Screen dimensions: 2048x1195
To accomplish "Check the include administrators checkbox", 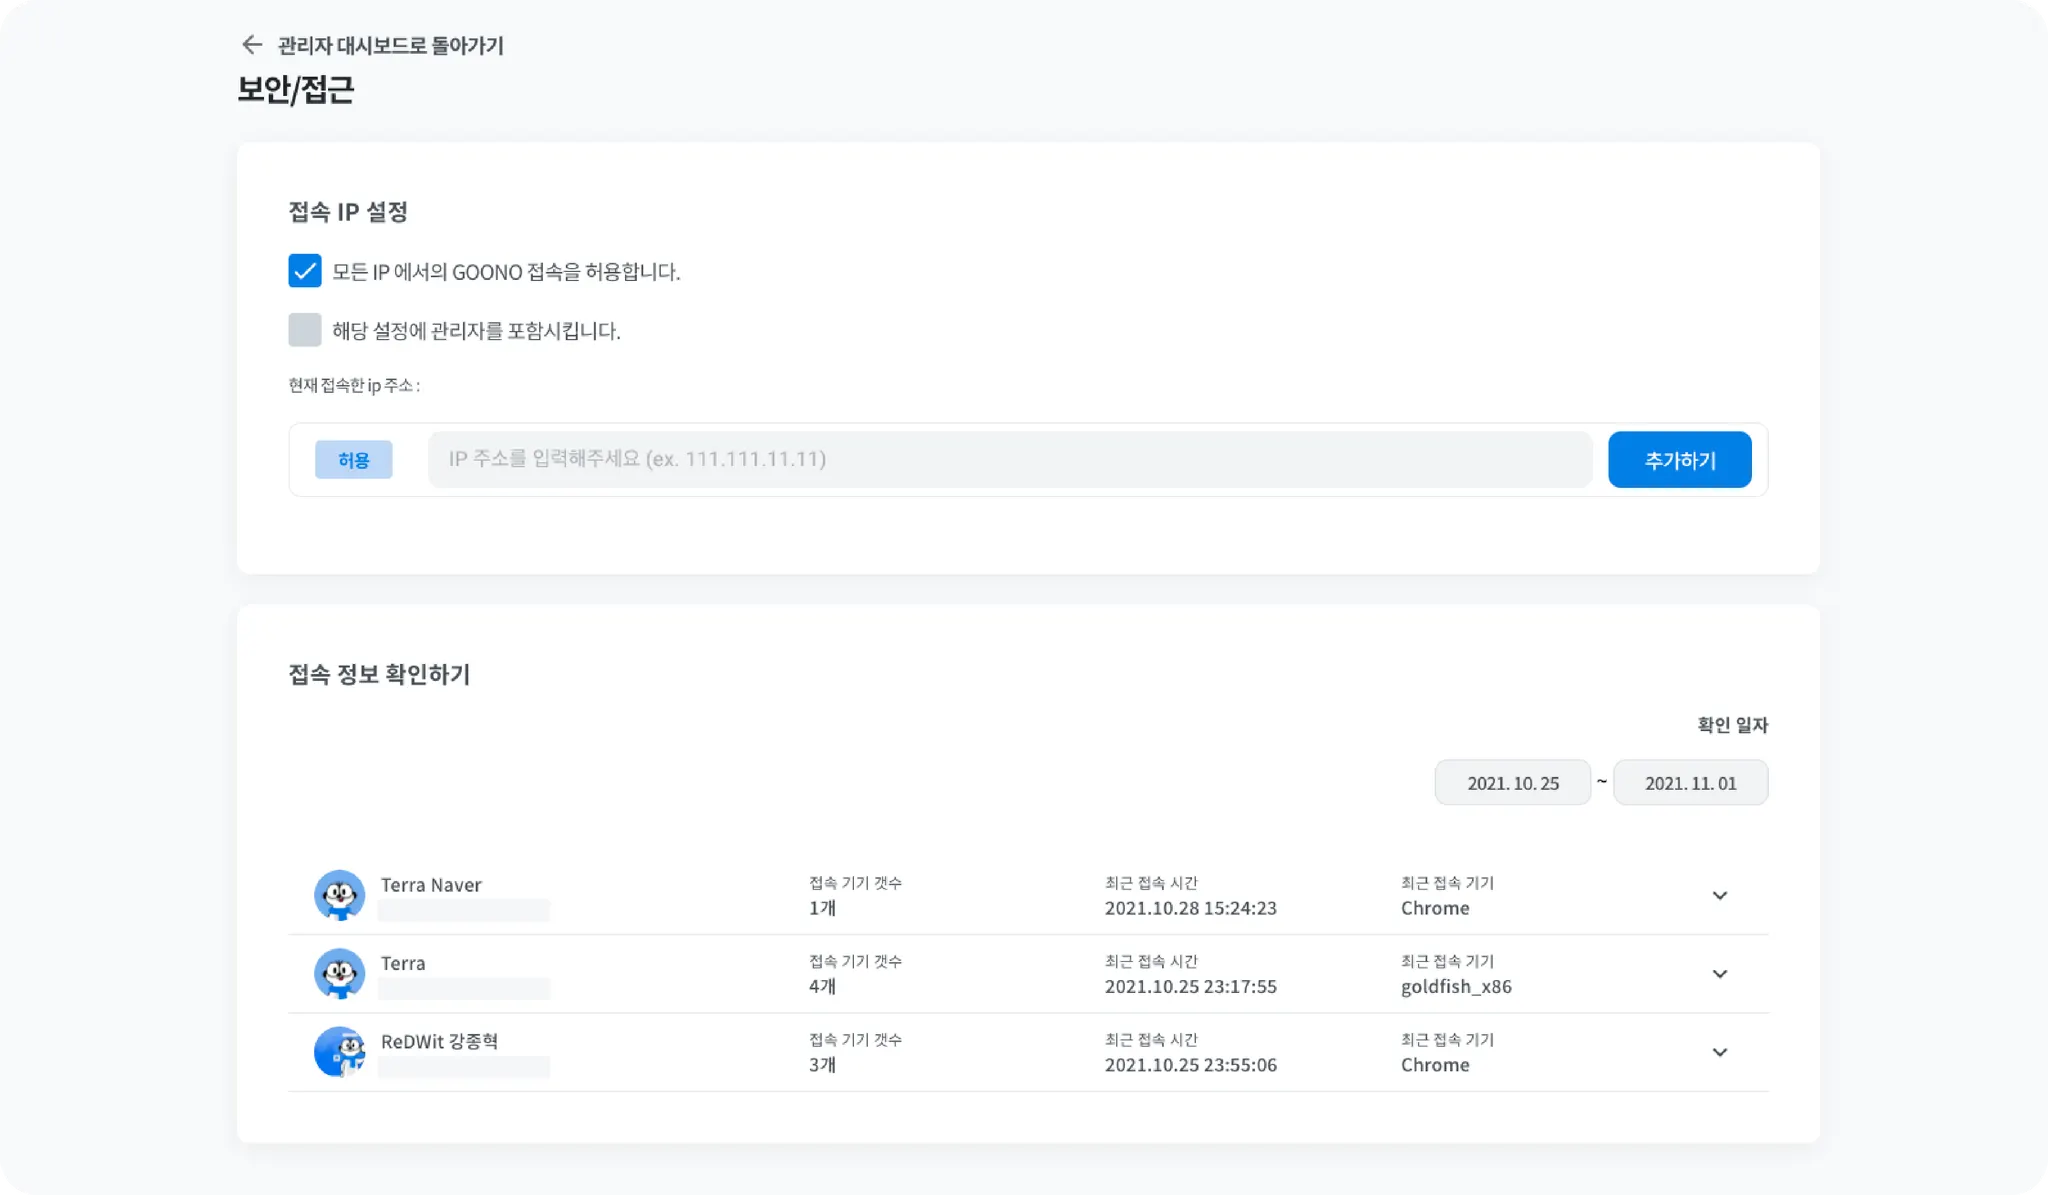I will [305, 330].
